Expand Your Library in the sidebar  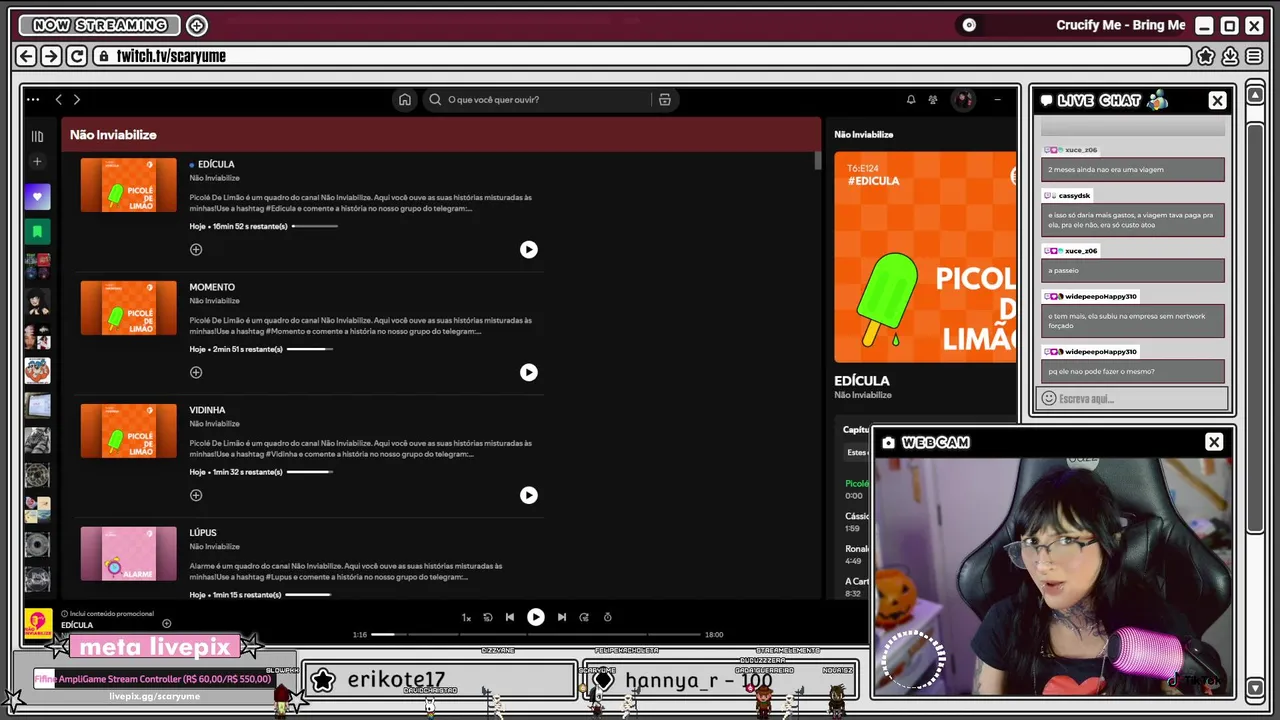tap(37, 136)
